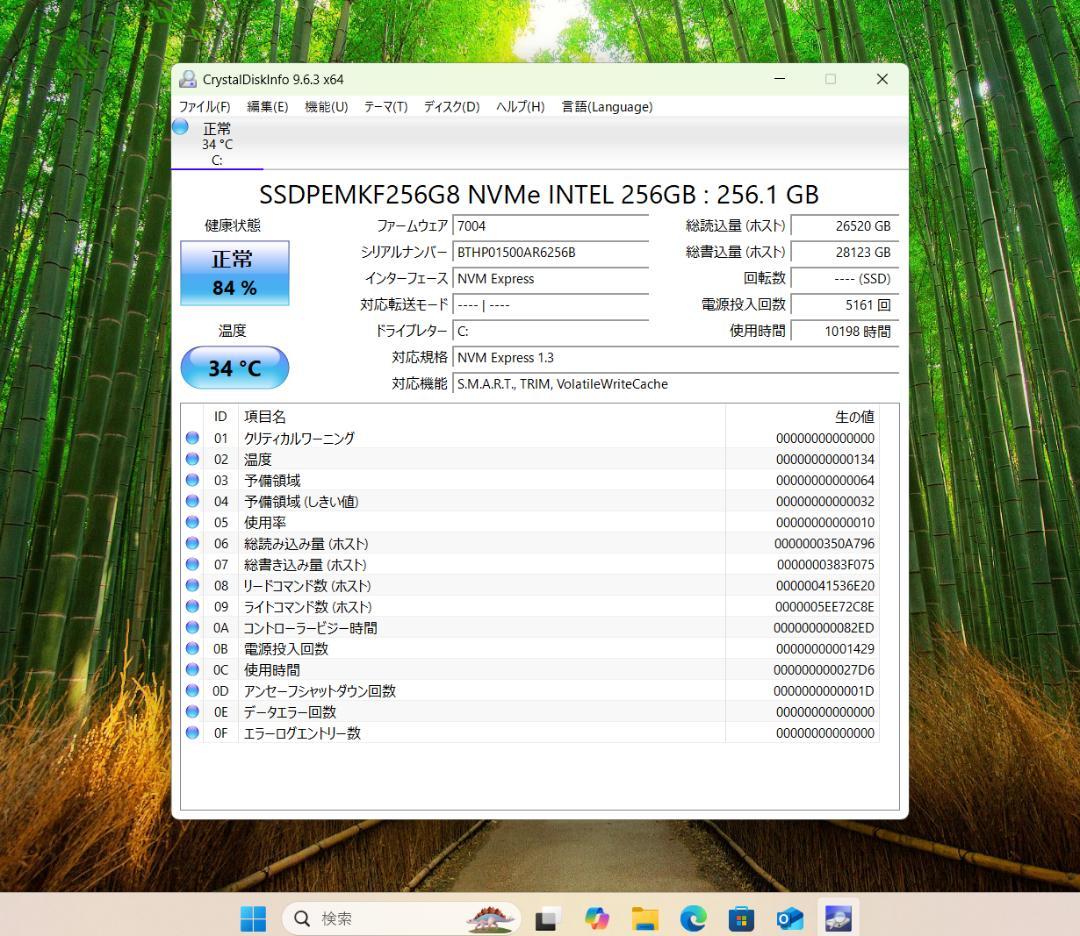
Task: Click the 正常 84% health status badge
Action: pyautogui.click(x=233, y=272)
